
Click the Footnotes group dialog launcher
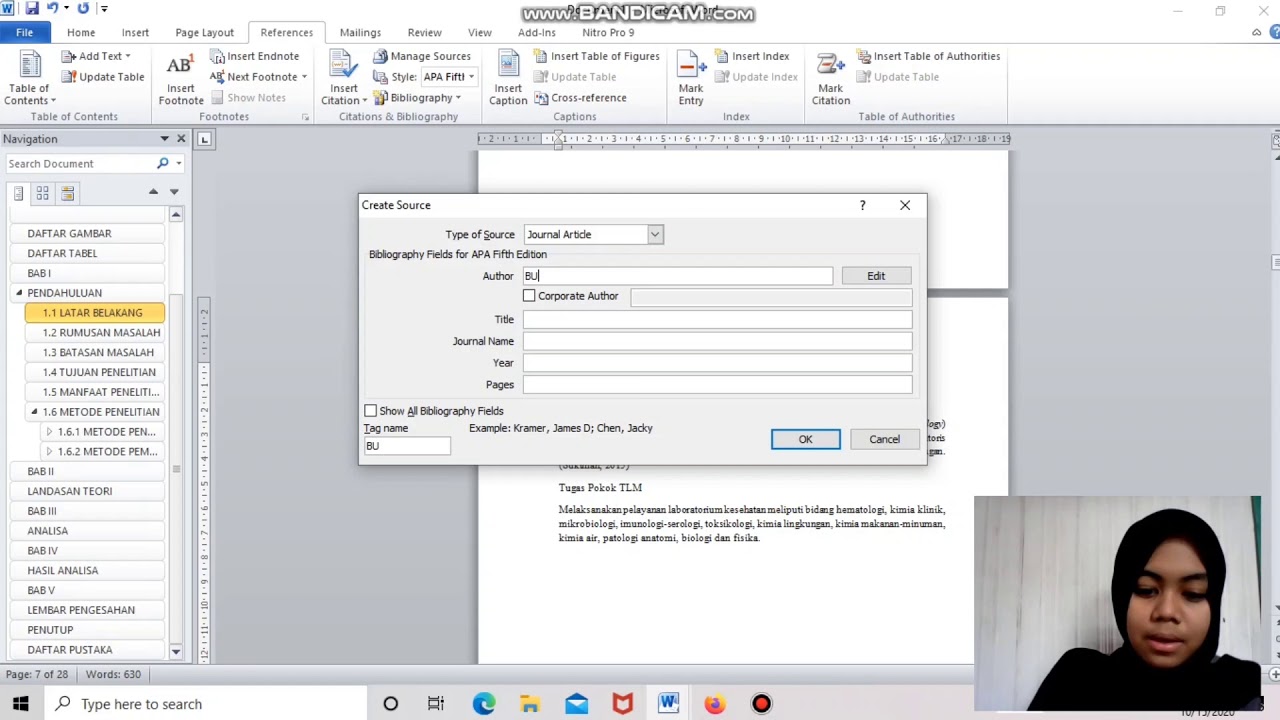pos(305,117)
